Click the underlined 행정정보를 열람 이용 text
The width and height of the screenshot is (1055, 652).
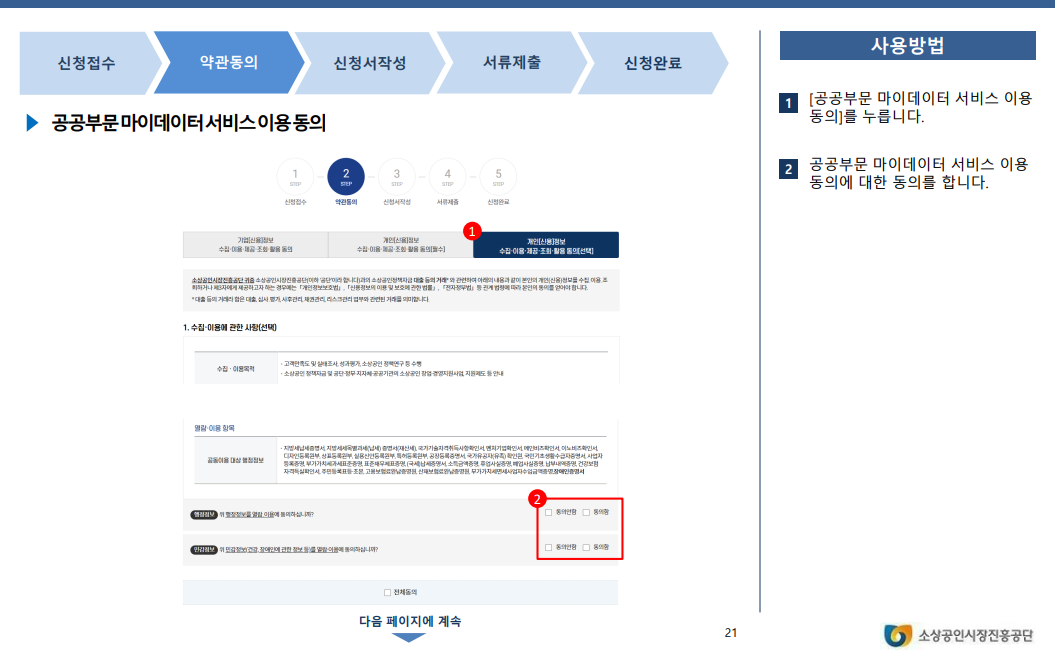click(249, 515)
